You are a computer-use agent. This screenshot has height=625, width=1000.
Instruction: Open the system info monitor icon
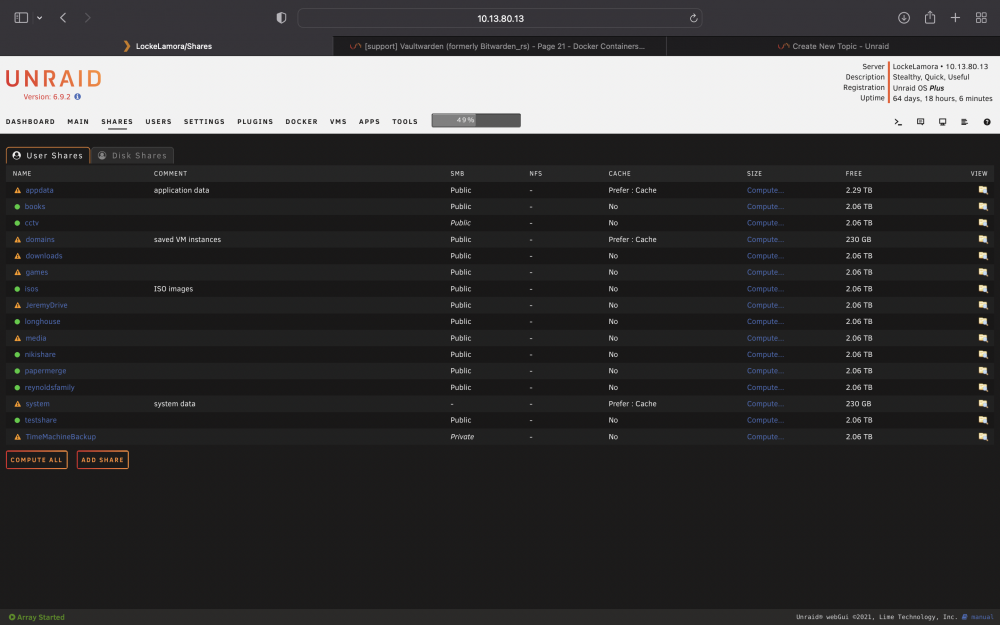point(943,122)
